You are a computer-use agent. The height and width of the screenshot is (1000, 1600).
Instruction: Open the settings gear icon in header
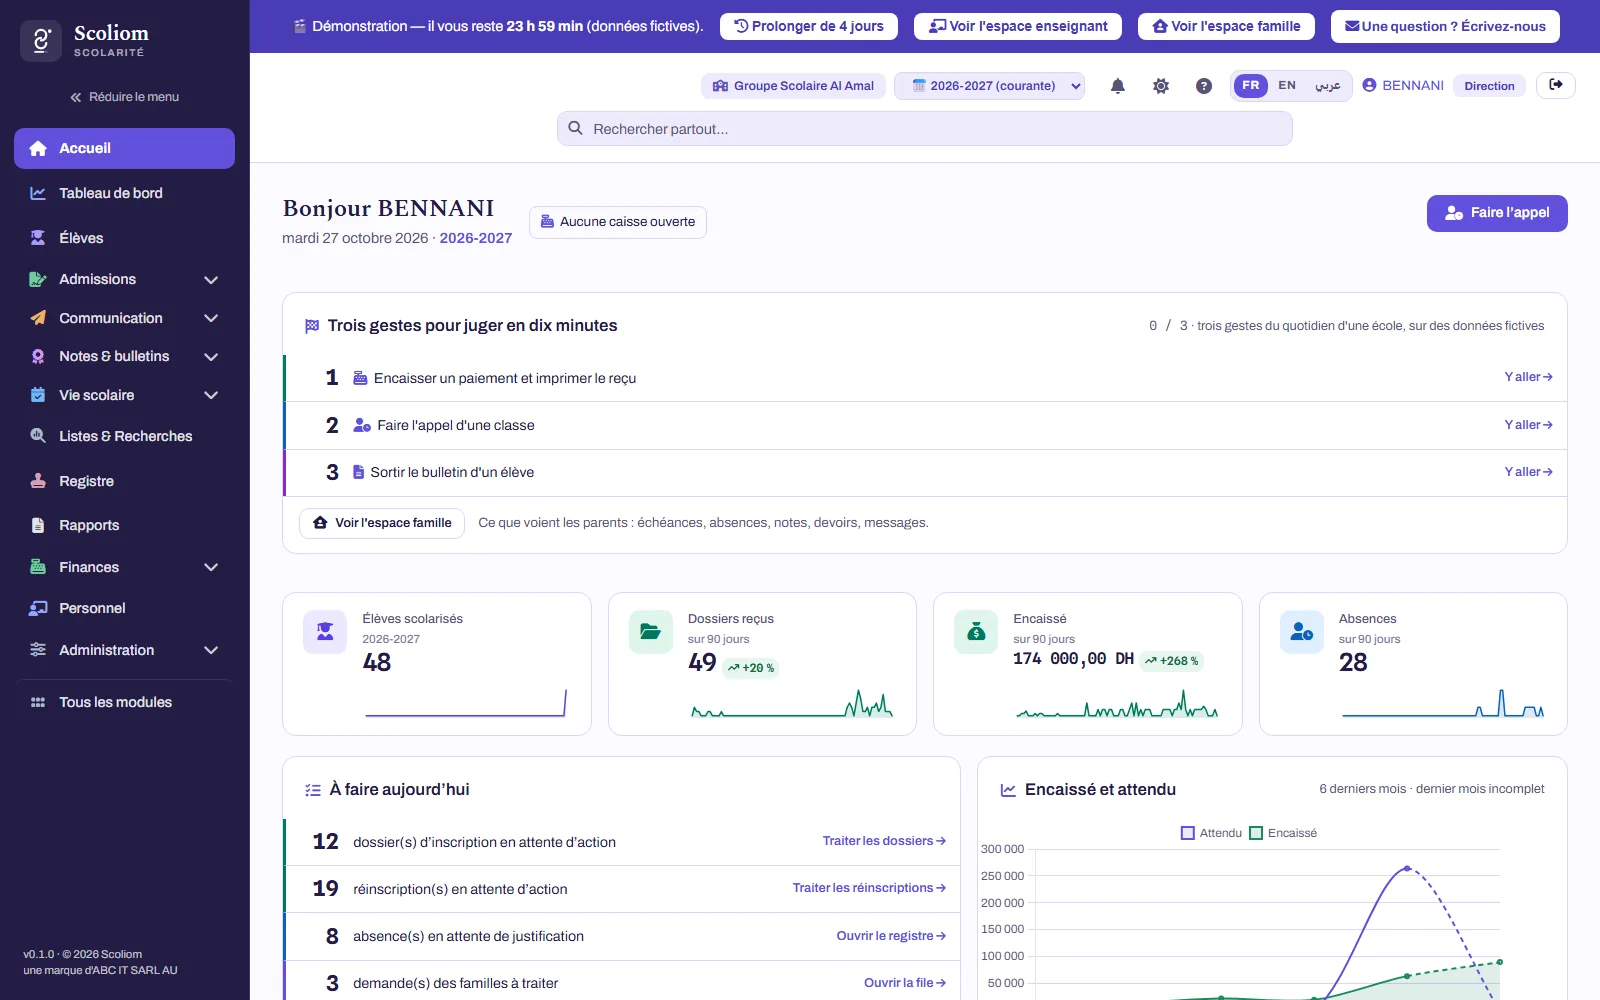pos(1161,86)
